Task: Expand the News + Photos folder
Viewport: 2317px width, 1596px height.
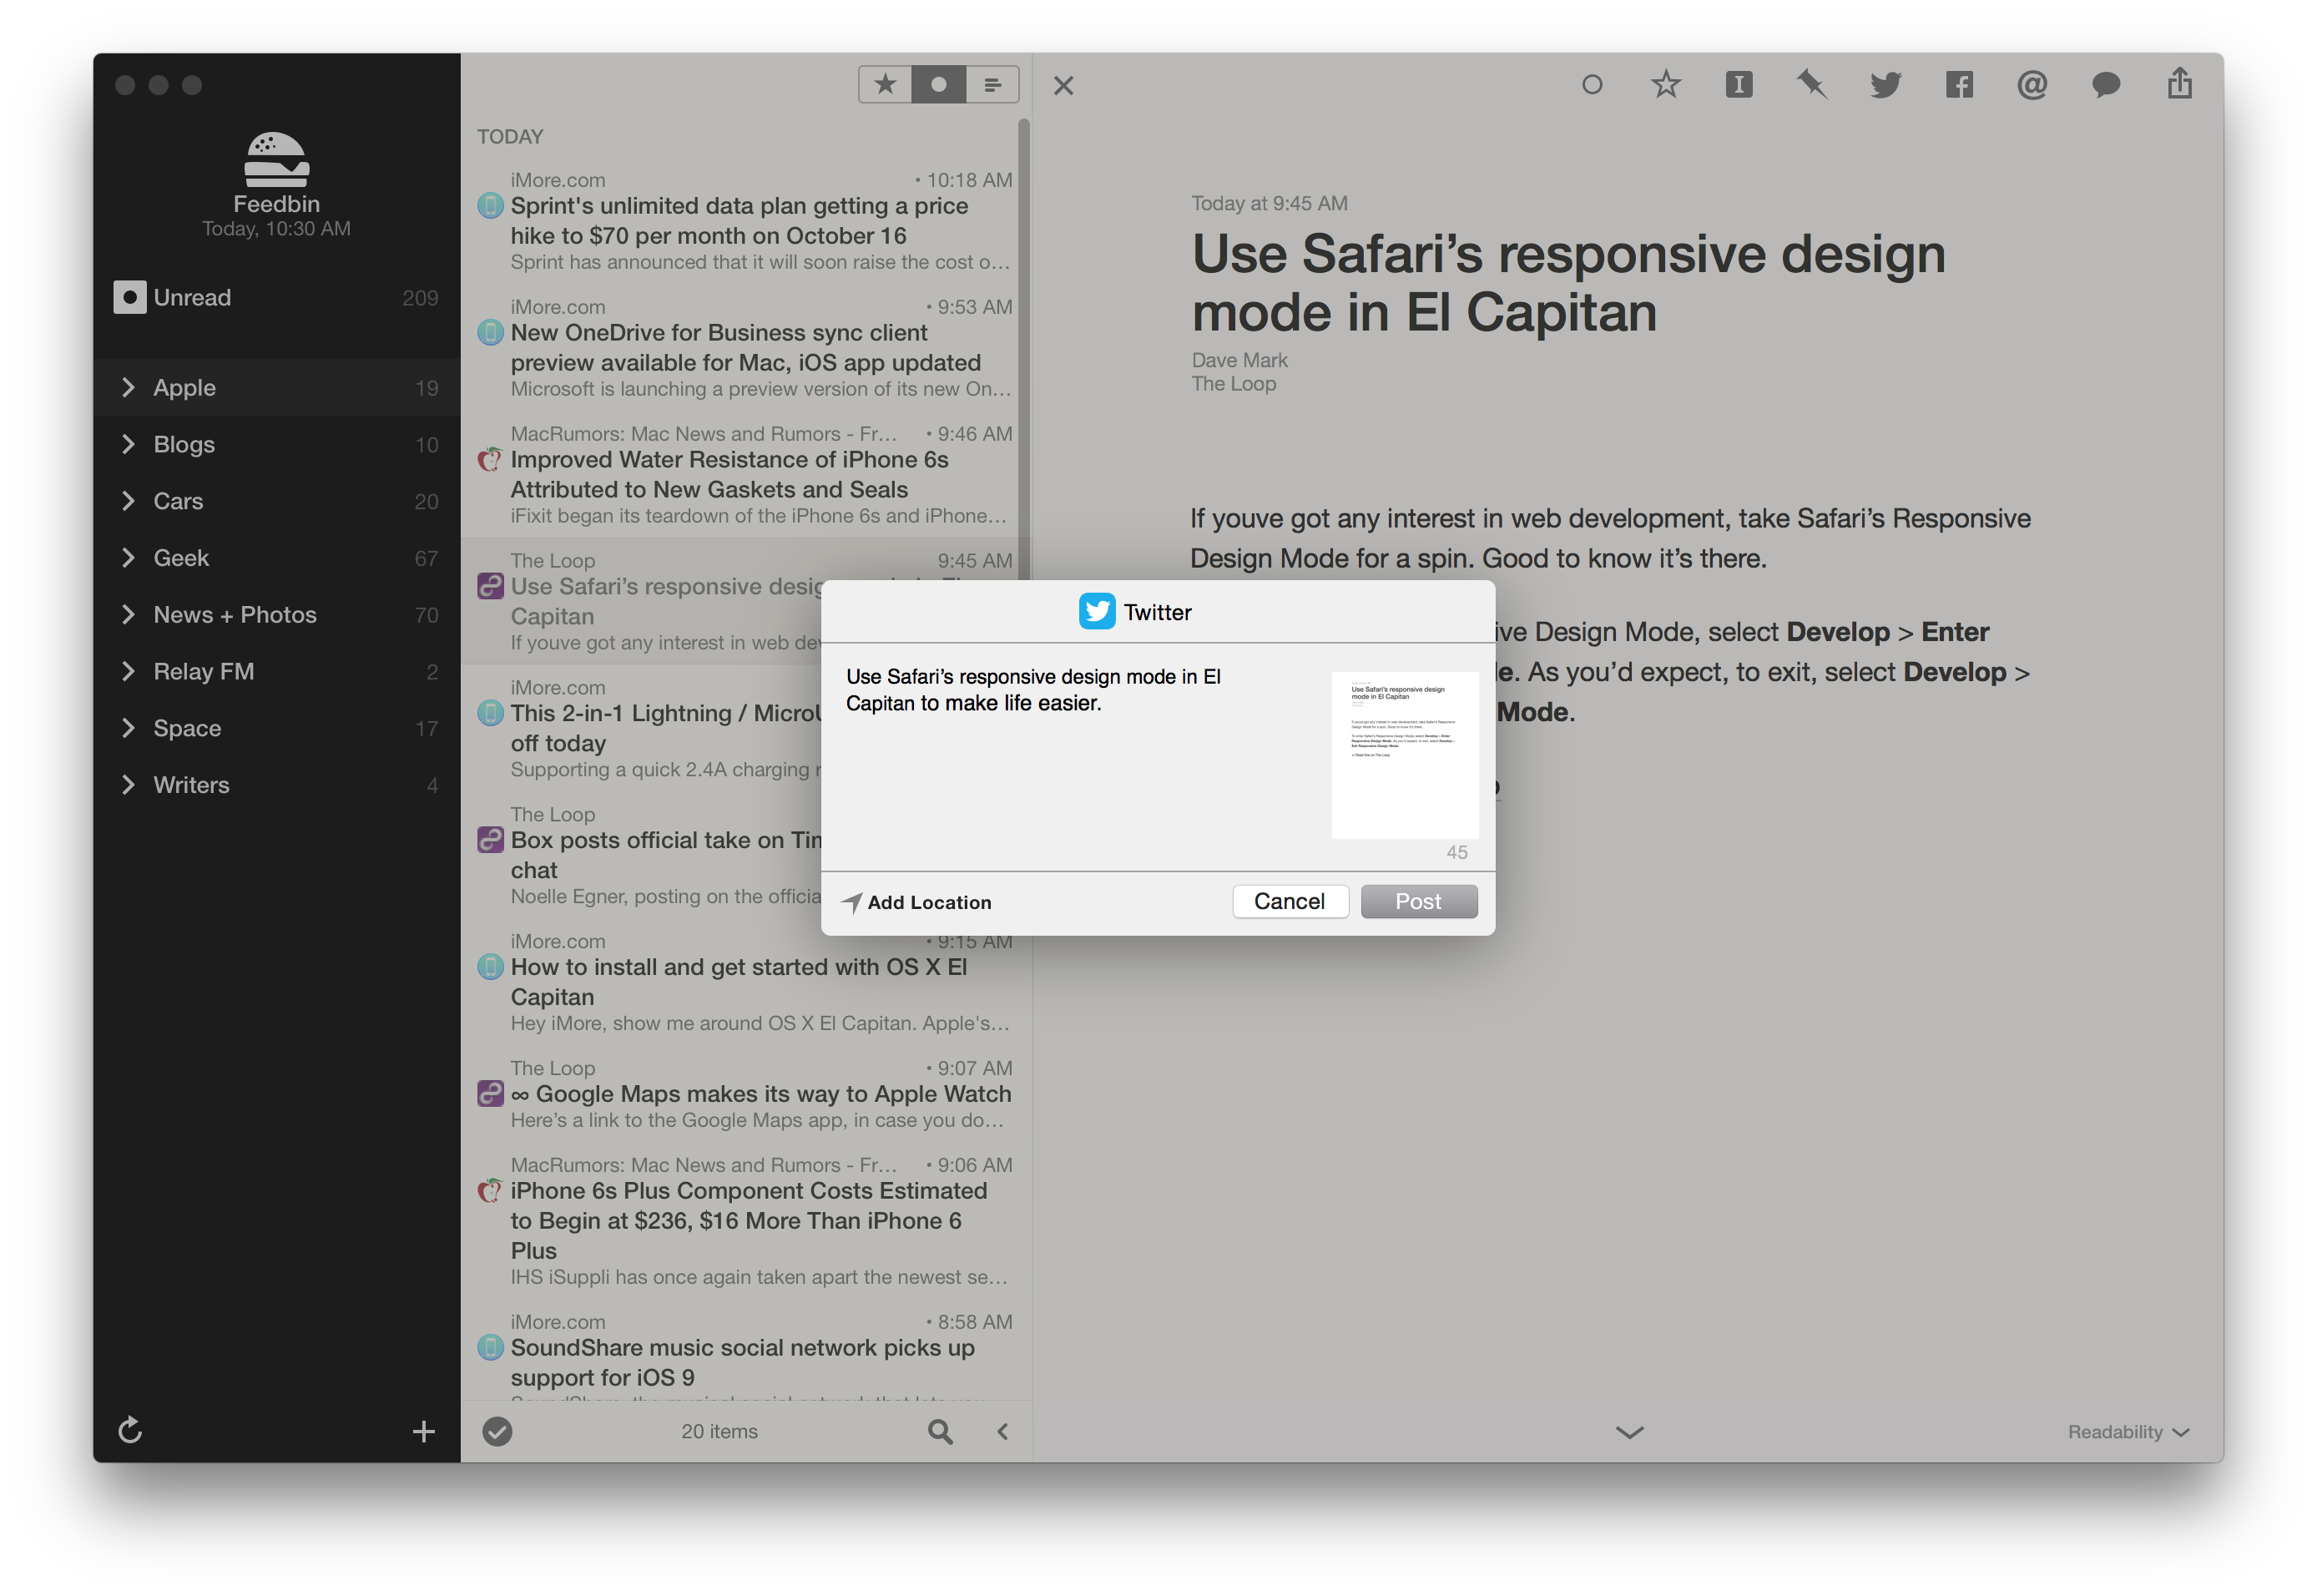Action: (x=127, y=614)
